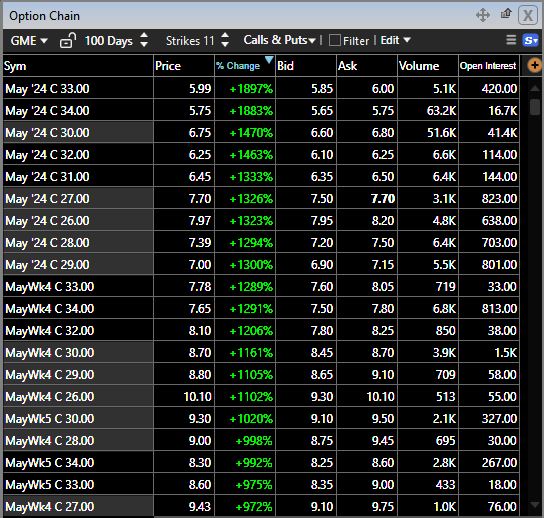Increase the 100 Days value with up arrow
The width and height of the screenshot is (544, 518).
point(144,35)
